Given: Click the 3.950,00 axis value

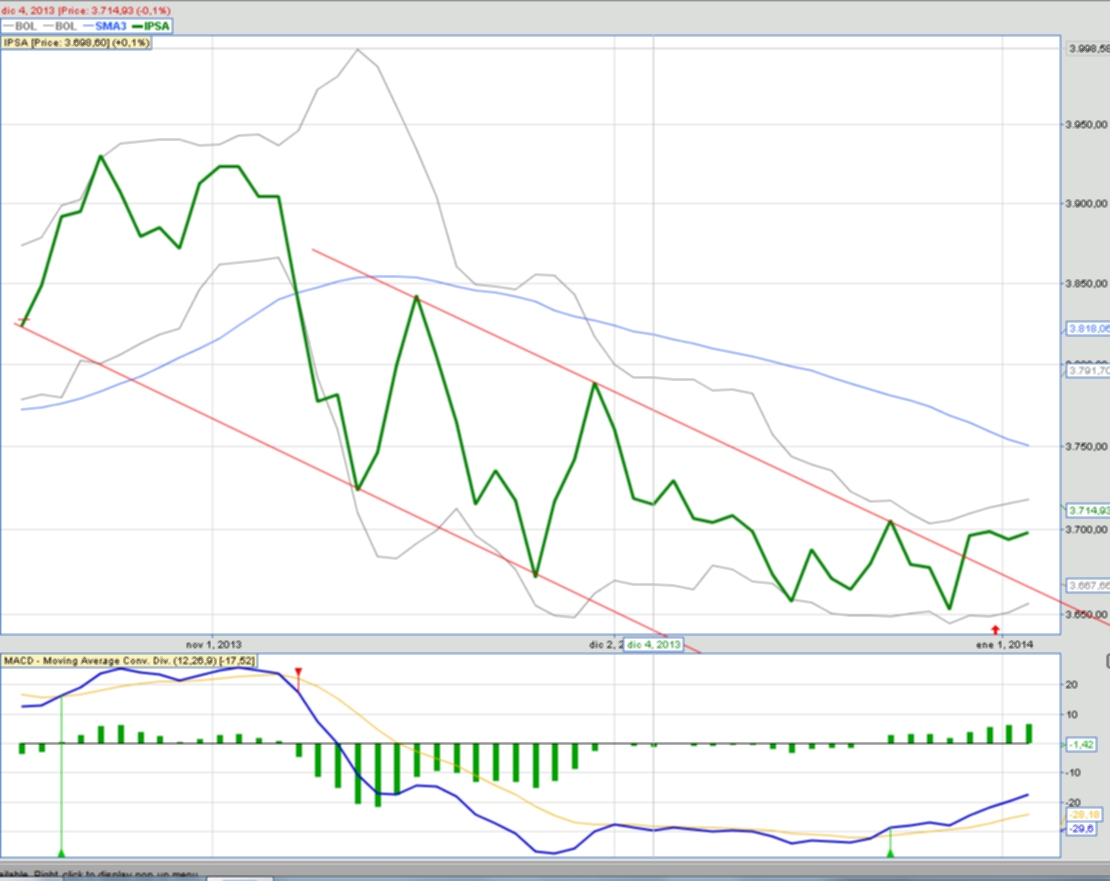Looking at the screenshot, I should 1087,125.
